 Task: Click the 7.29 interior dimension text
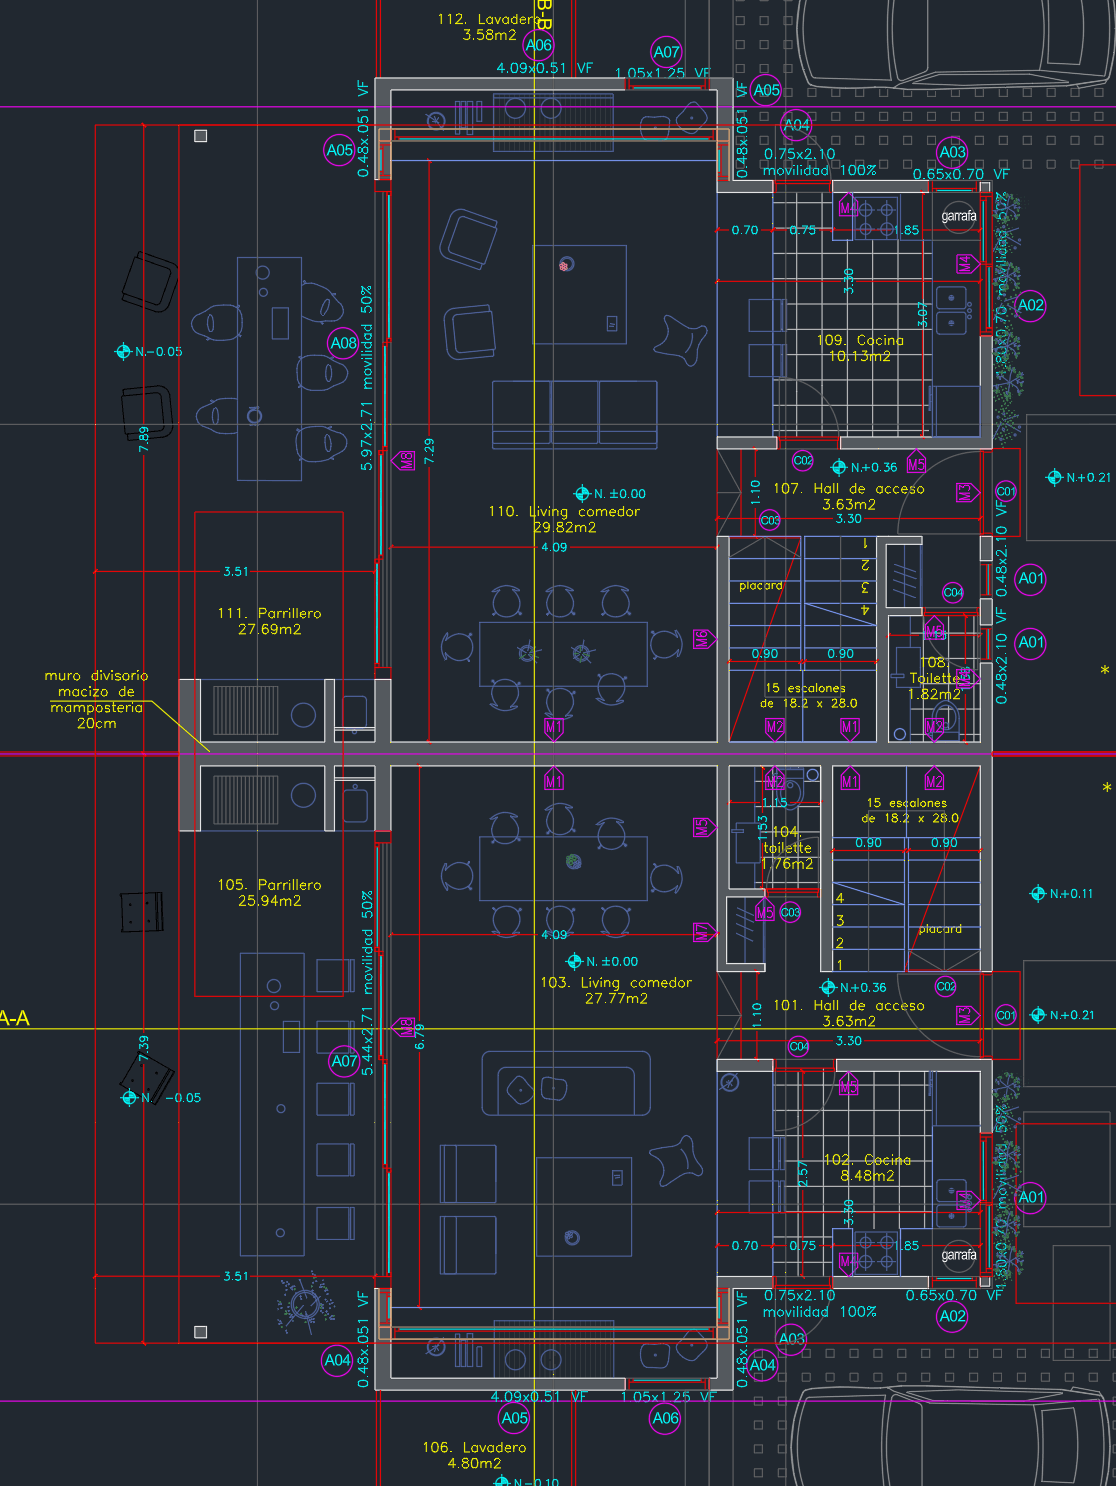[x=430, y=451]
